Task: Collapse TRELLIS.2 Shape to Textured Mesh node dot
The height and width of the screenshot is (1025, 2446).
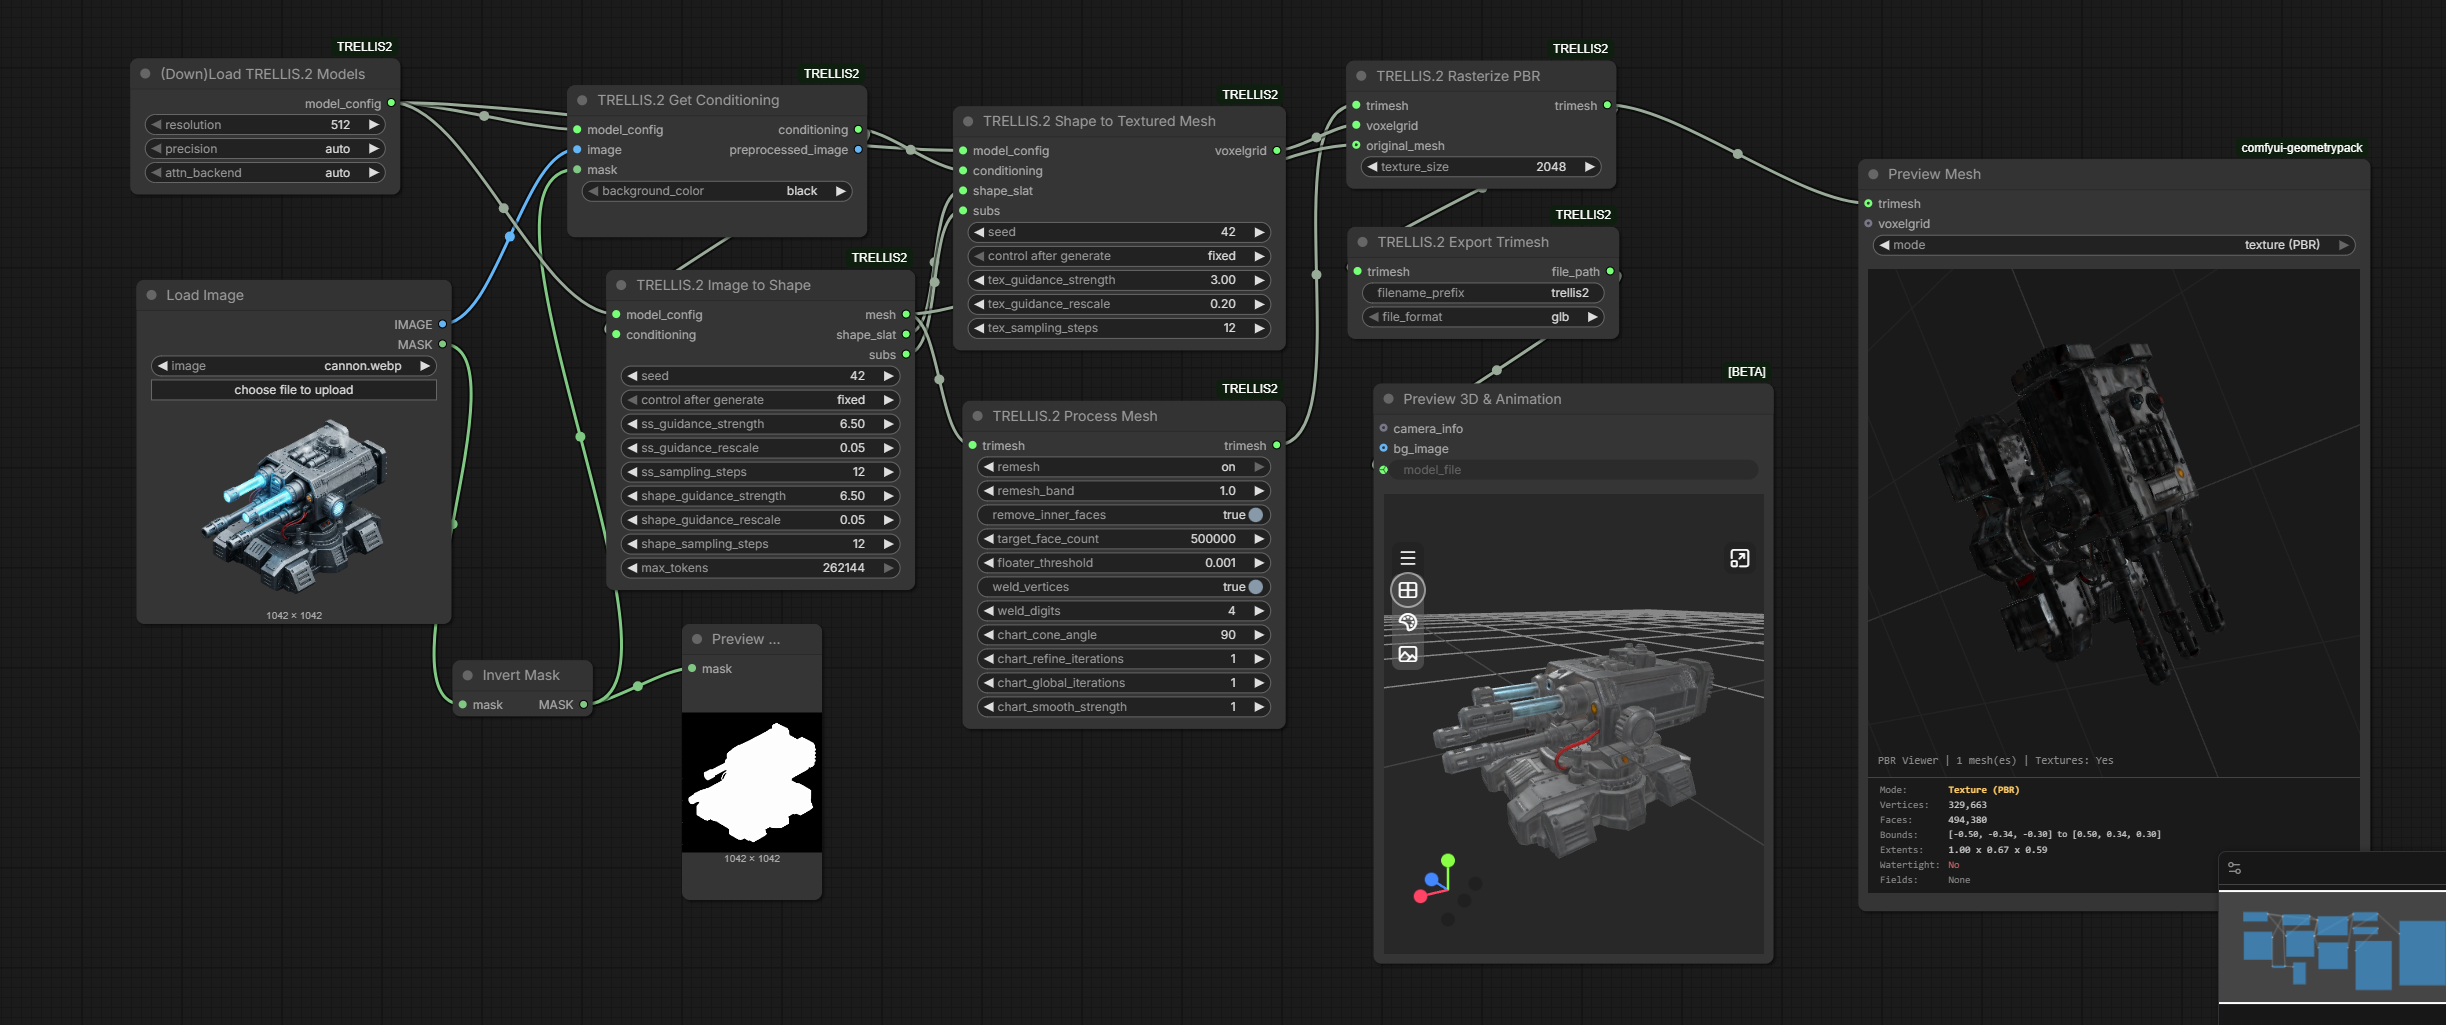Action: pyautogui.click(x=969, y=121)
